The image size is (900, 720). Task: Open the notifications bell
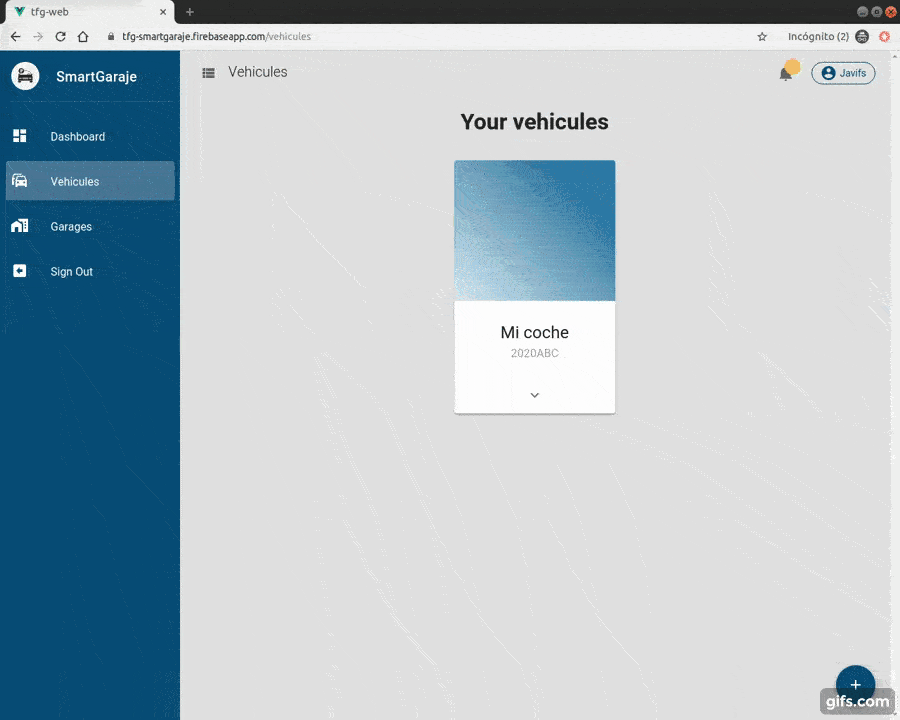(x=786, y=73)
